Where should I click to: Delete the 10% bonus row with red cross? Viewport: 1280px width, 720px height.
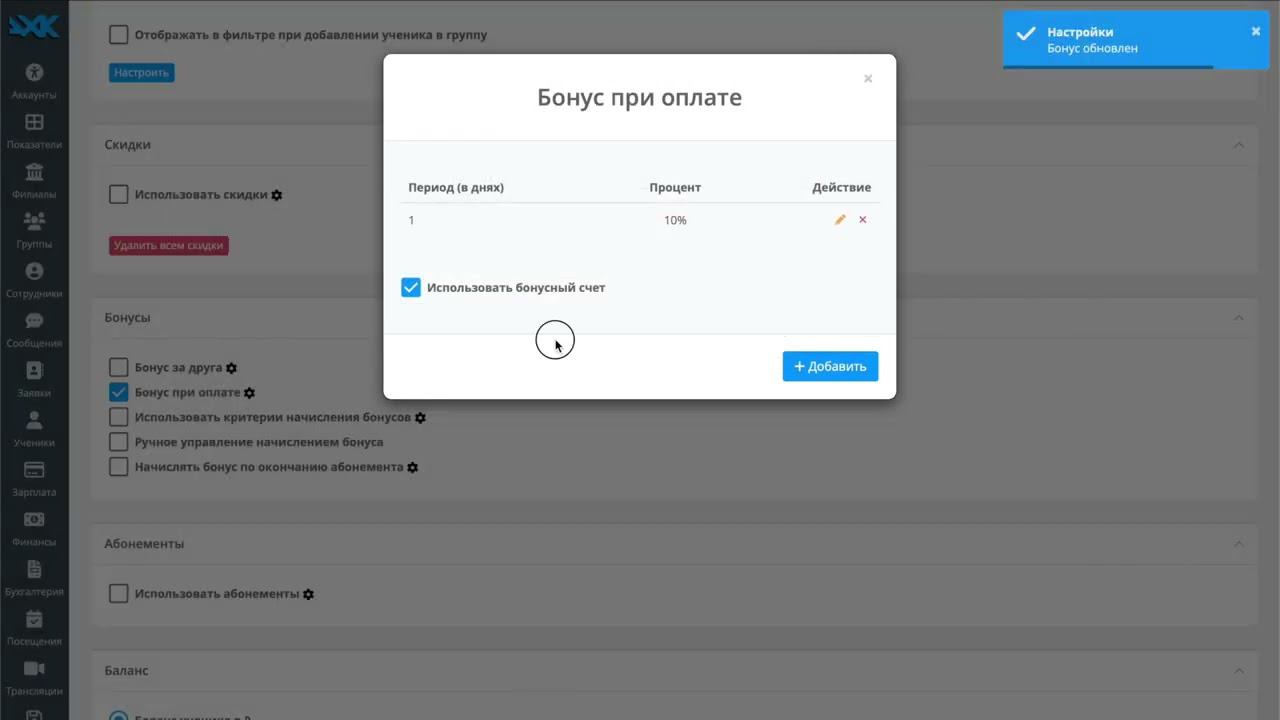click(863, 220)
